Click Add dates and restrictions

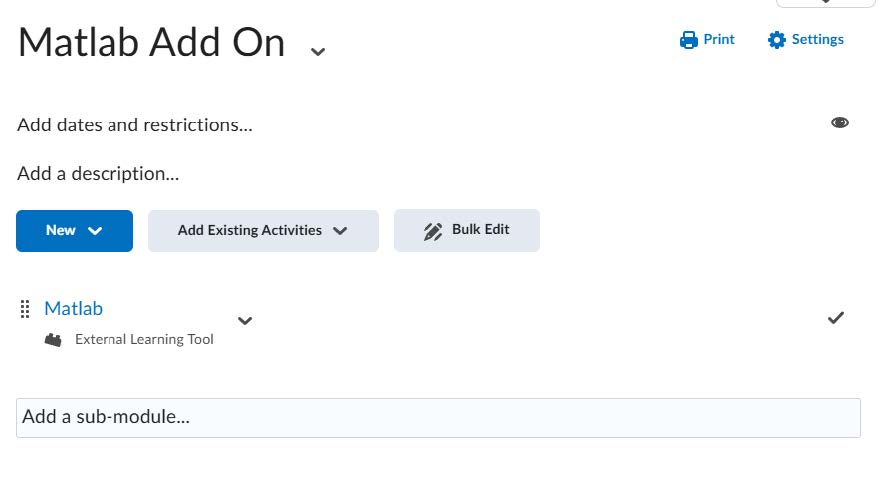[x=135, y=125]
